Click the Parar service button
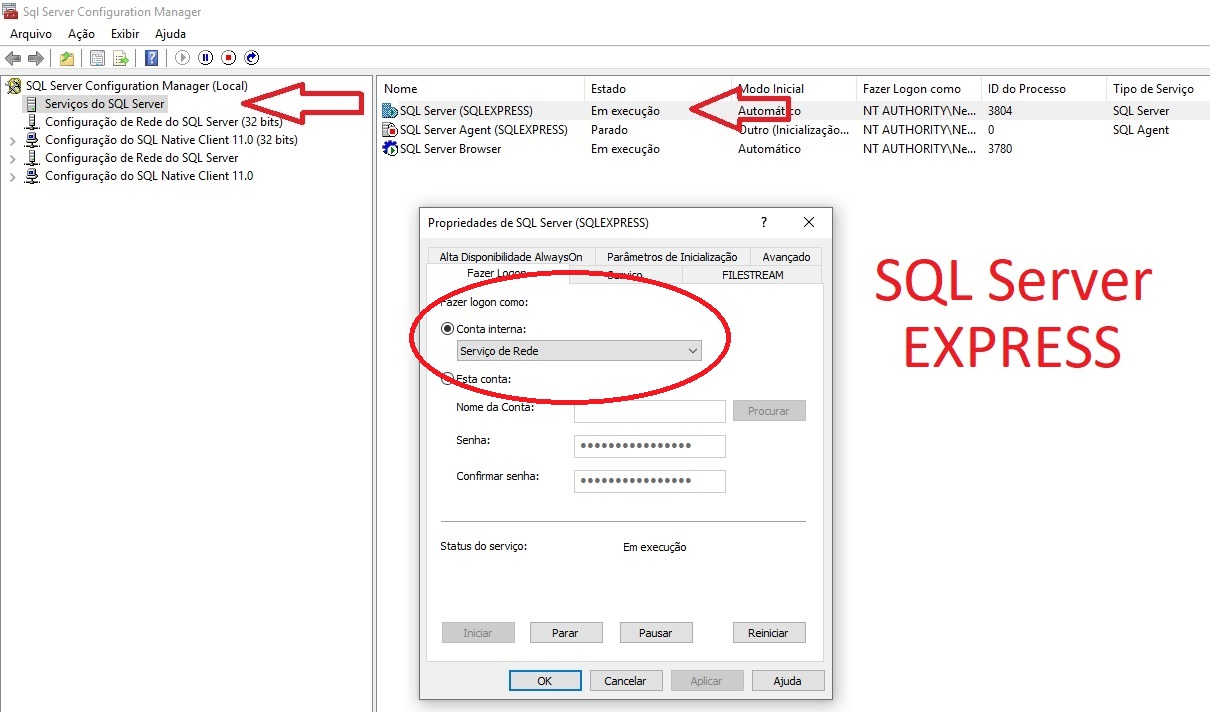The height and width of the screenshot is (712, 1210). tap(565, 632)
